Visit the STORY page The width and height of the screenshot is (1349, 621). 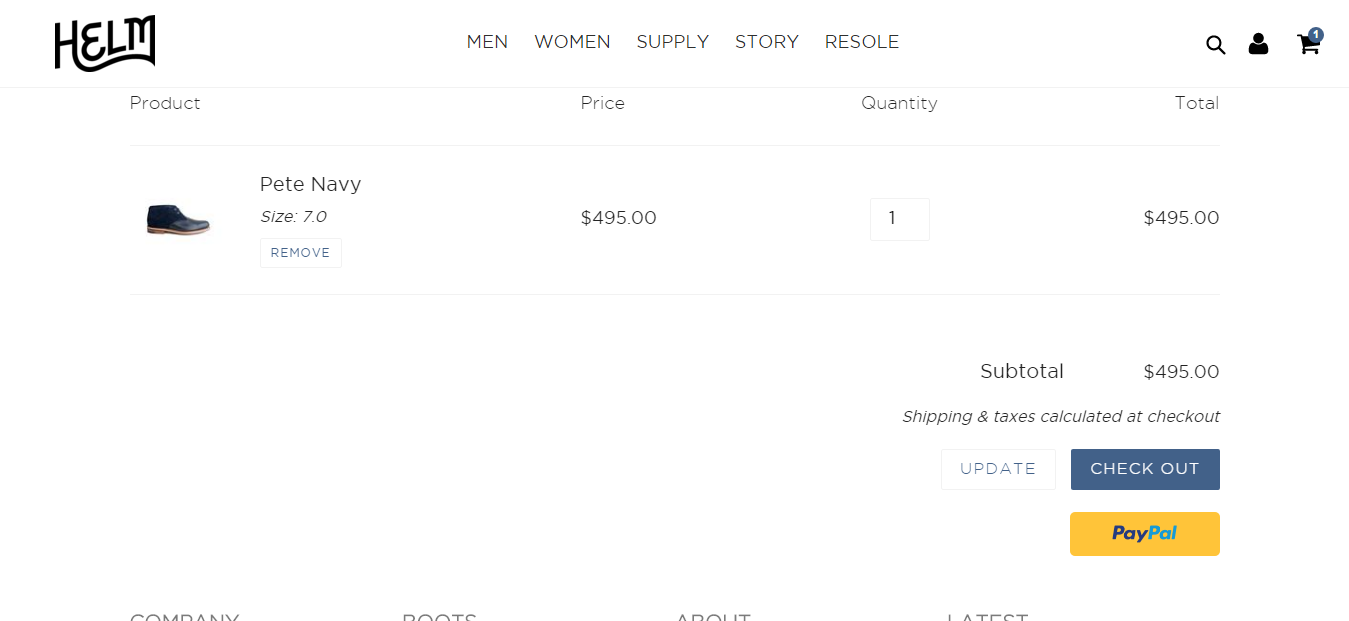point(766,42)
